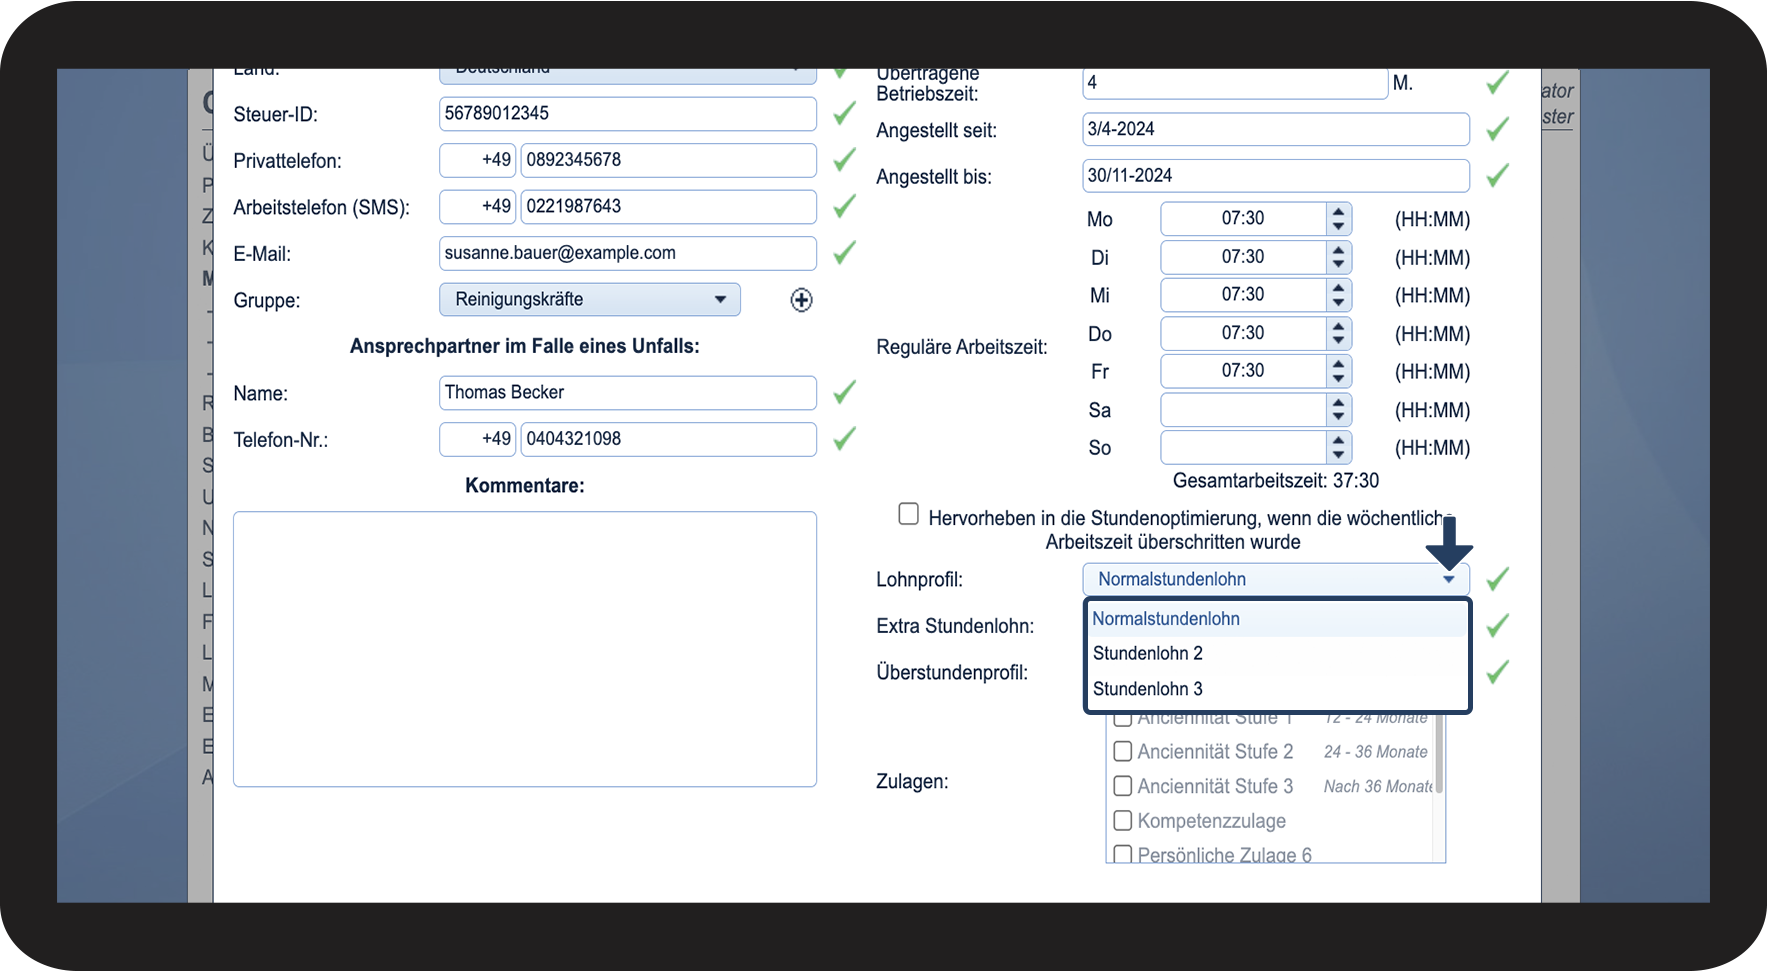Choose Stundenlohn 3 from the Lohnprofil list
1767x971 pixels.
(x=1277, y=689)
